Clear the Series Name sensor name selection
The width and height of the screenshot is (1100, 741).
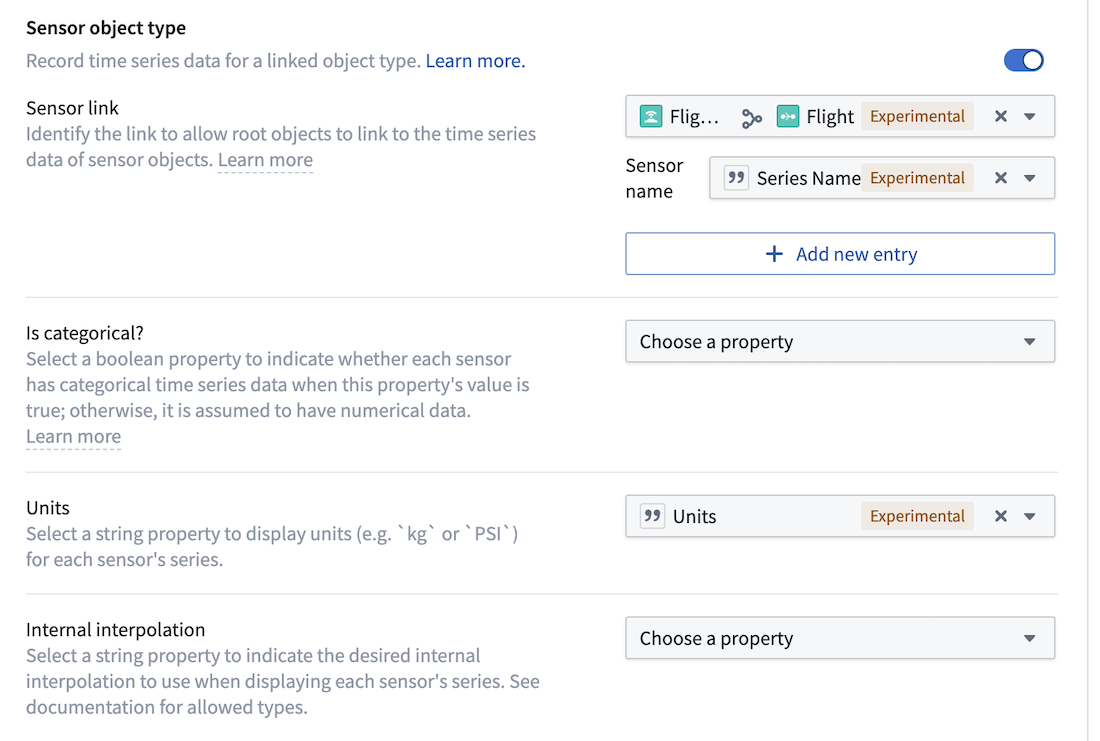tap(1001, 178)
